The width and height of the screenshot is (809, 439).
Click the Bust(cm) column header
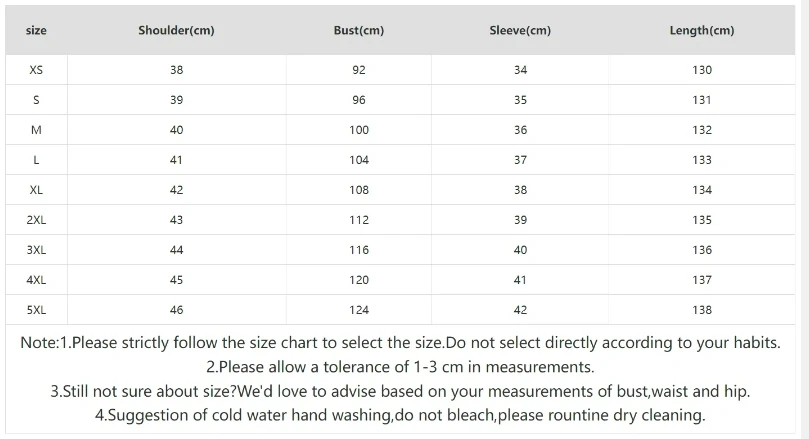click(x=359, y=30)
